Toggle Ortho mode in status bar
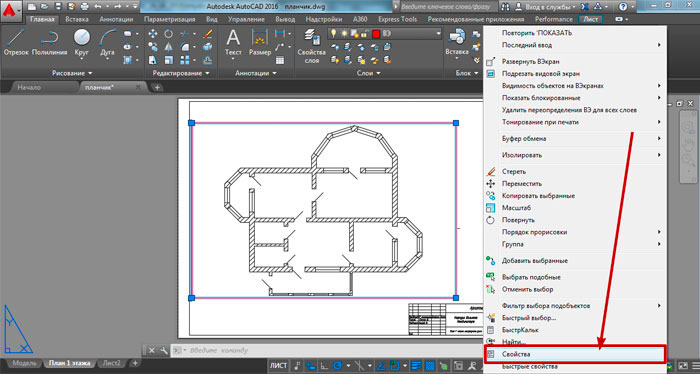This screenshot has width=700, height=374. click(325, 366)
